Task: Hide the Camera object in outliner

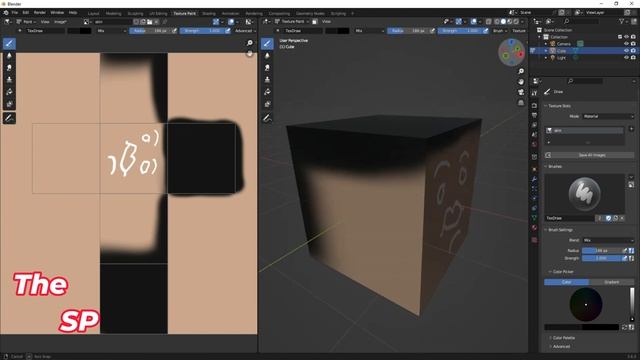Action: click(626, 44)
